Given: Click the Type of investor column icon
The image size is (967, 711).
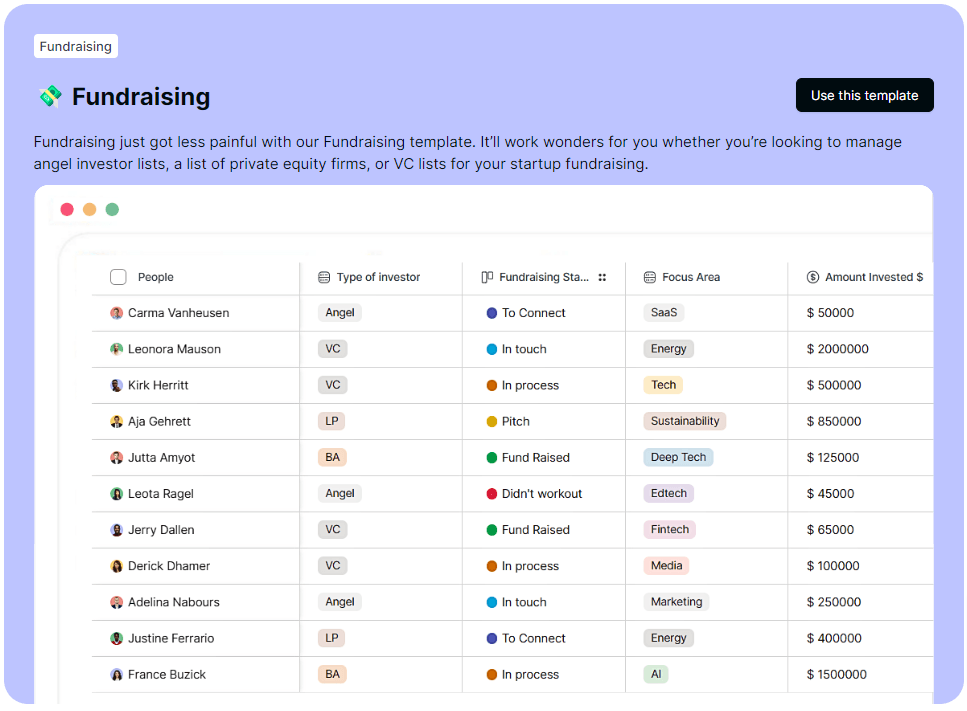Looking at the screenshot, I should 326,277.
